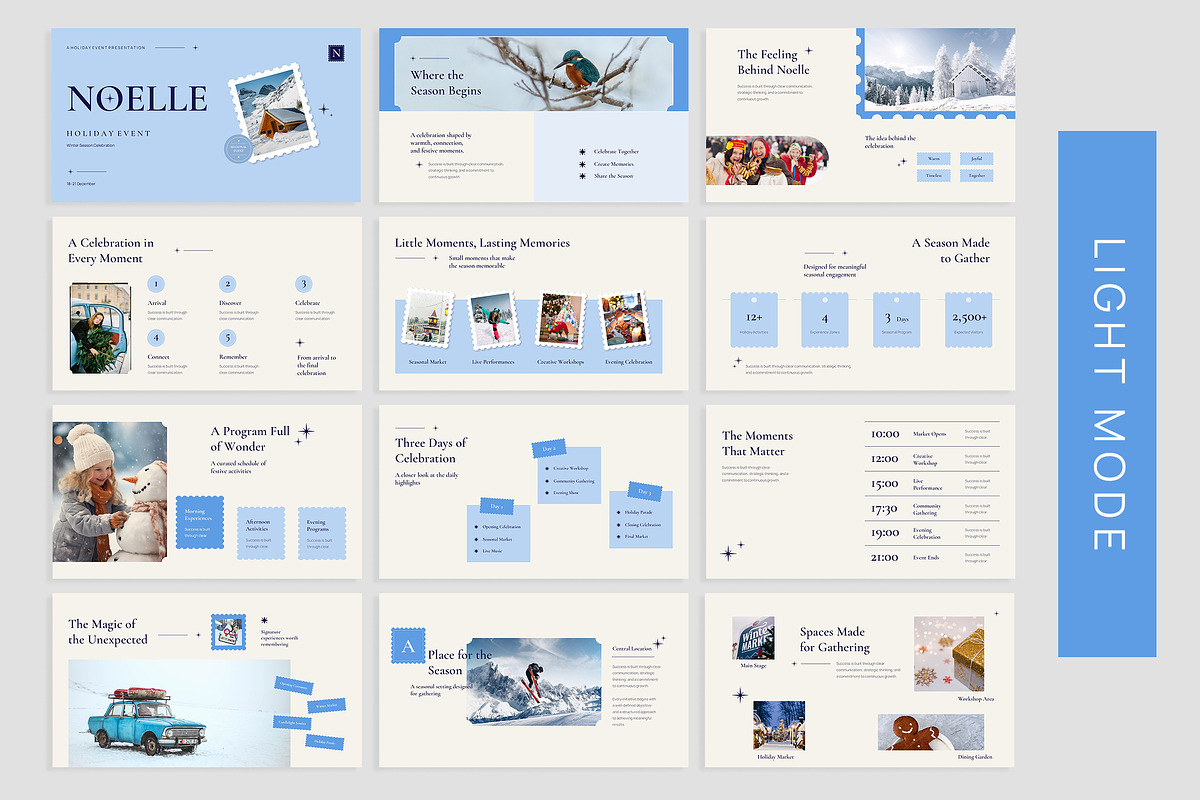Select the number 3 circle above Celebrate

pos(303,284)
